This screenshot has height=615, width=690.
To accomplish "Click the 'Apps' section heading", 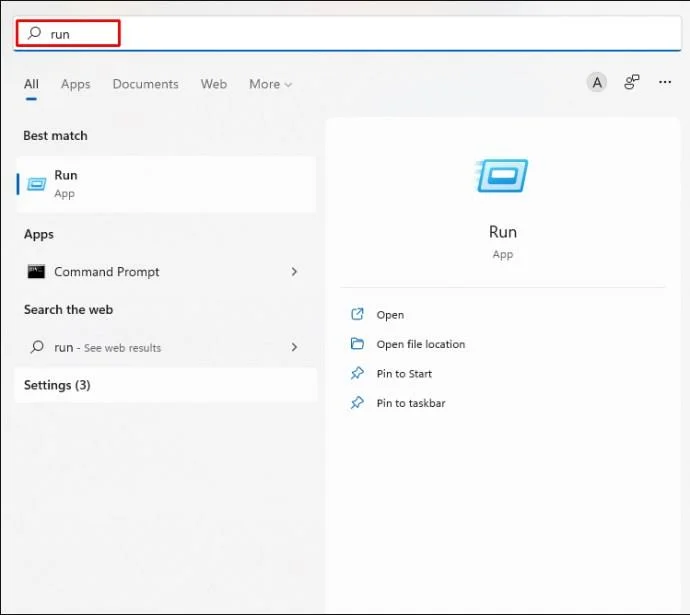I will tap(39, 234).
